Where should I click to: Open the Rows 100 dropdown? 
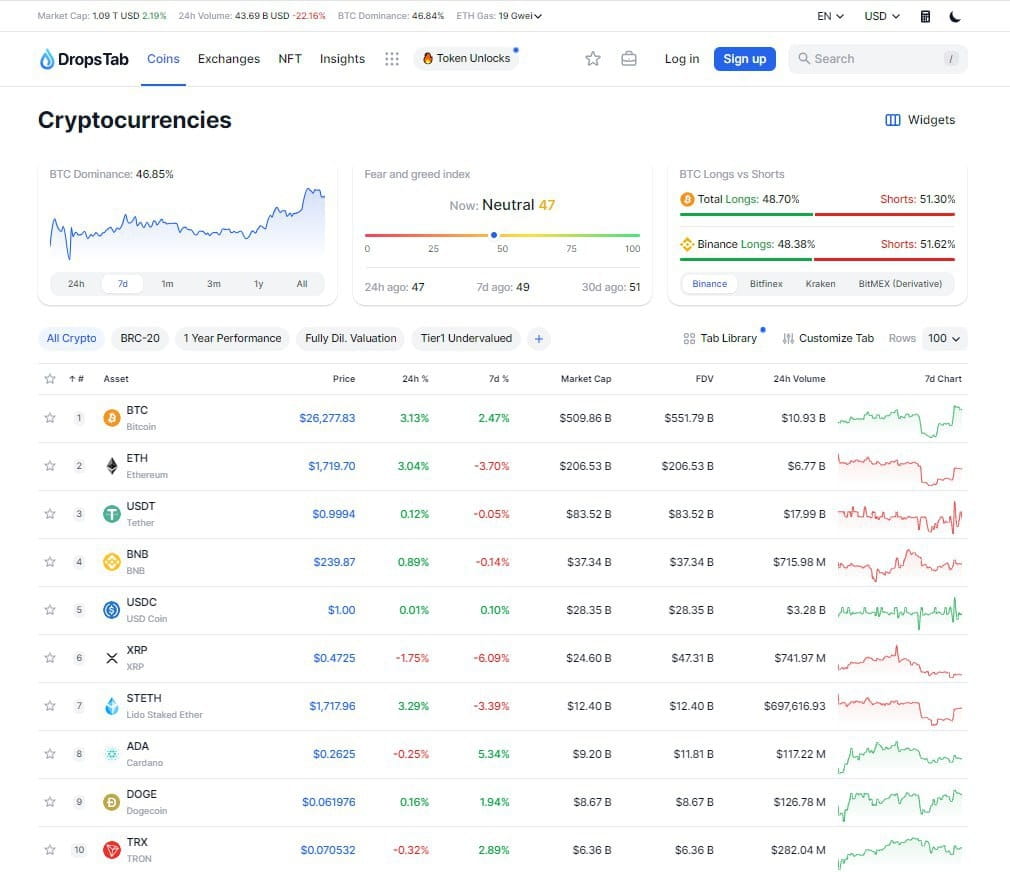944,339
